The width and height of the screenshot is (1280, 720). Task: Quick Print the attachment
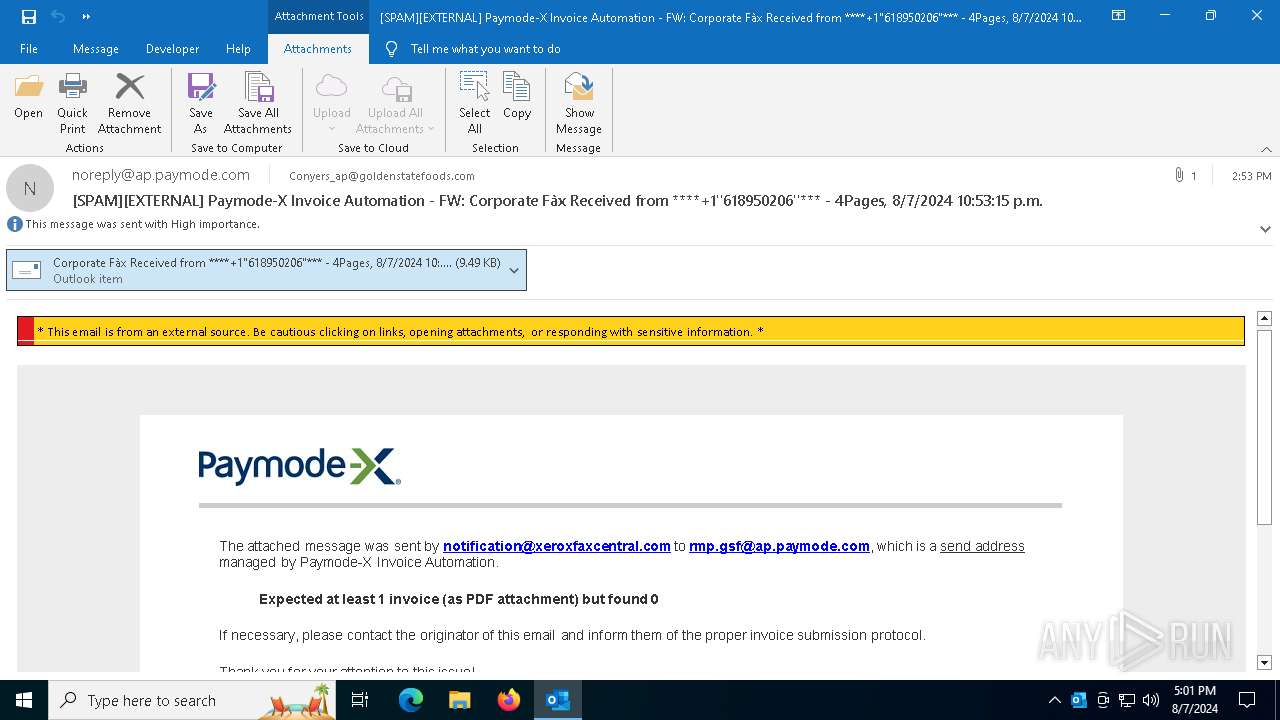pos(72,104)
